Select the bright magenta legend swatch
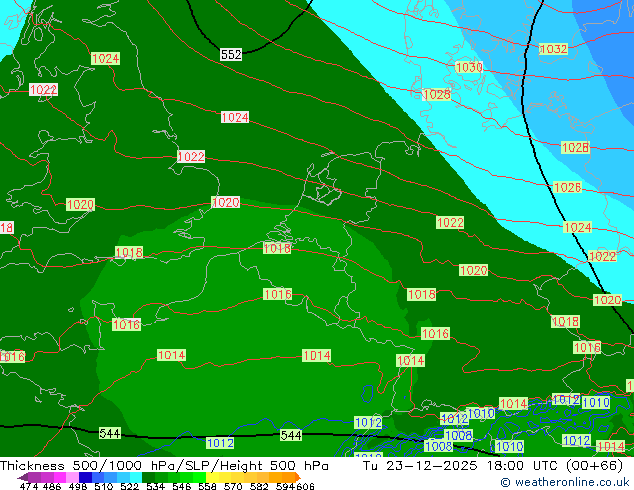This screenshot has width=634, height=490. (x=60, y=477)
